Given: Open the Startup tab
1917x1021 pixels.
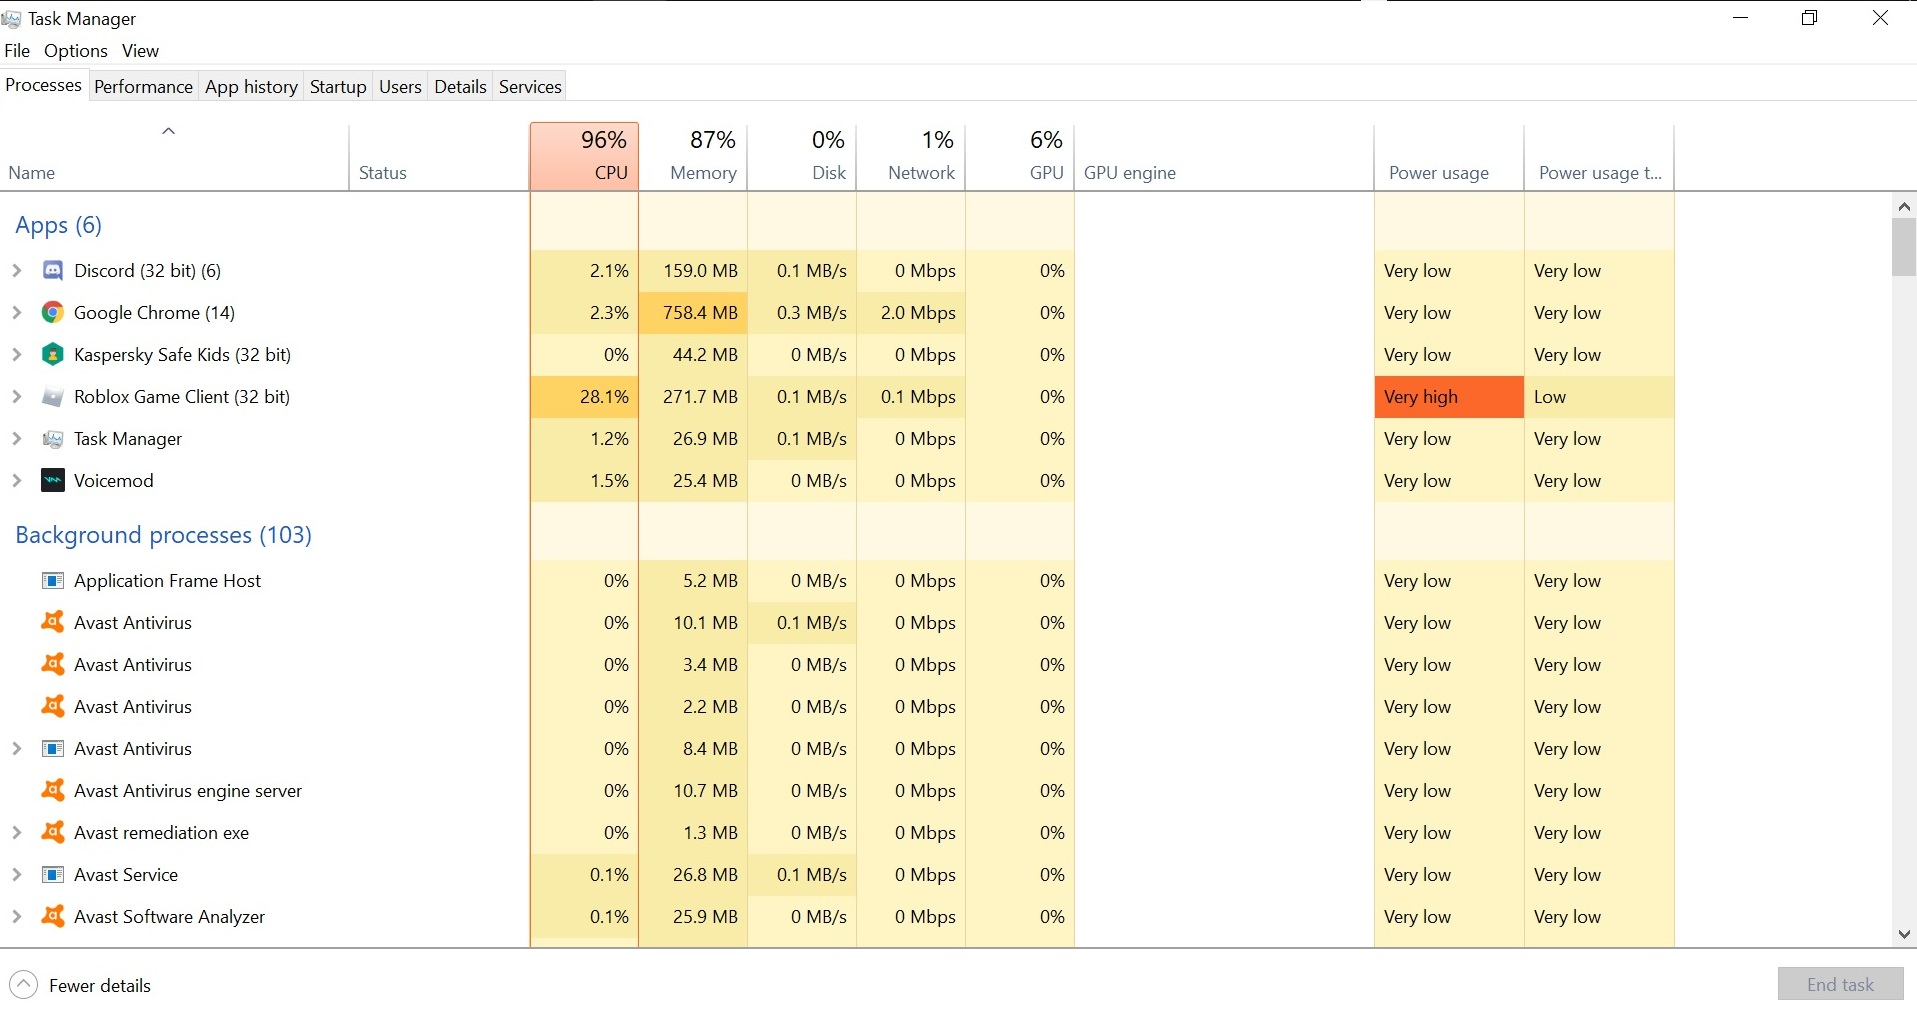Looking at the screenshot, I should (x=338, y=87).
